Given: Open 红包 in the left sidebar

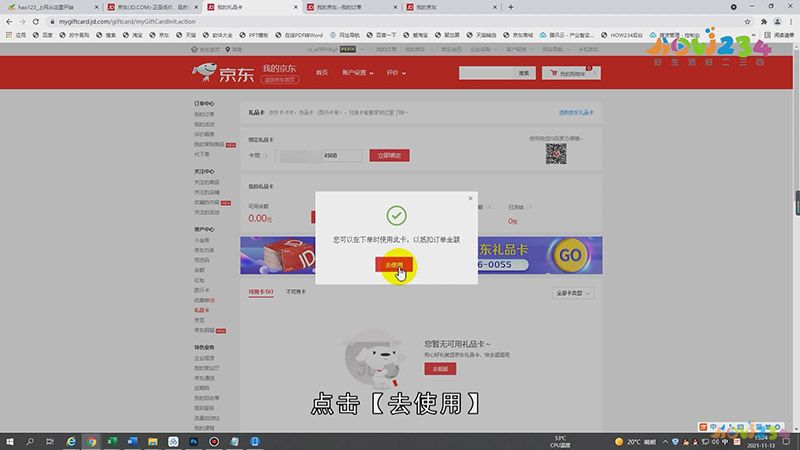Looking at the screenshot, I should click(x=199, y=280).
